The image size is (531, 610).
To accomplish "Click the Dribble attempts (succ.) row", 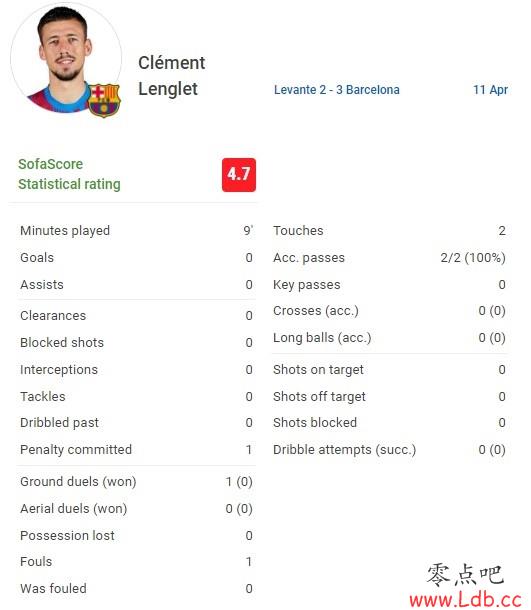I will (389, 450).
